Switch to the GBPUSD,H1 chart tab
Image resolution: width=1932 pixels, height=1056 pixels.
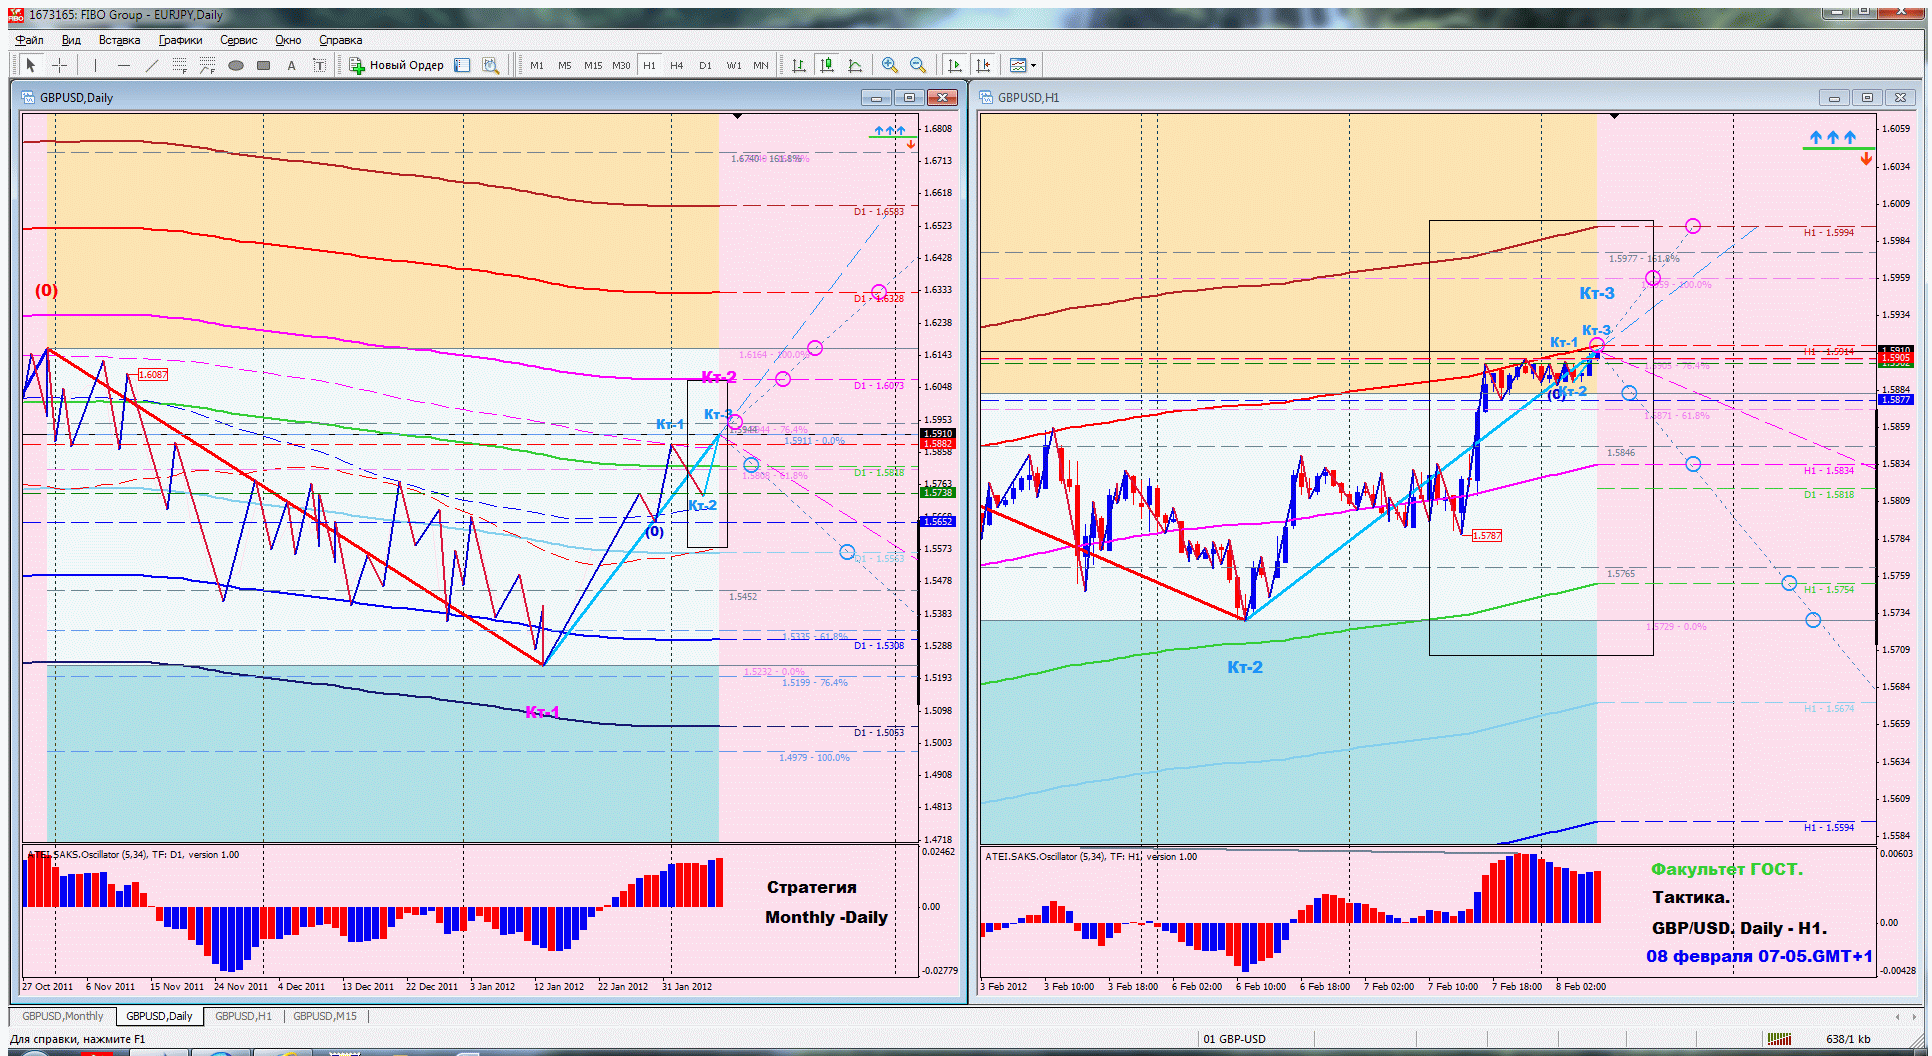[243, 1016]
